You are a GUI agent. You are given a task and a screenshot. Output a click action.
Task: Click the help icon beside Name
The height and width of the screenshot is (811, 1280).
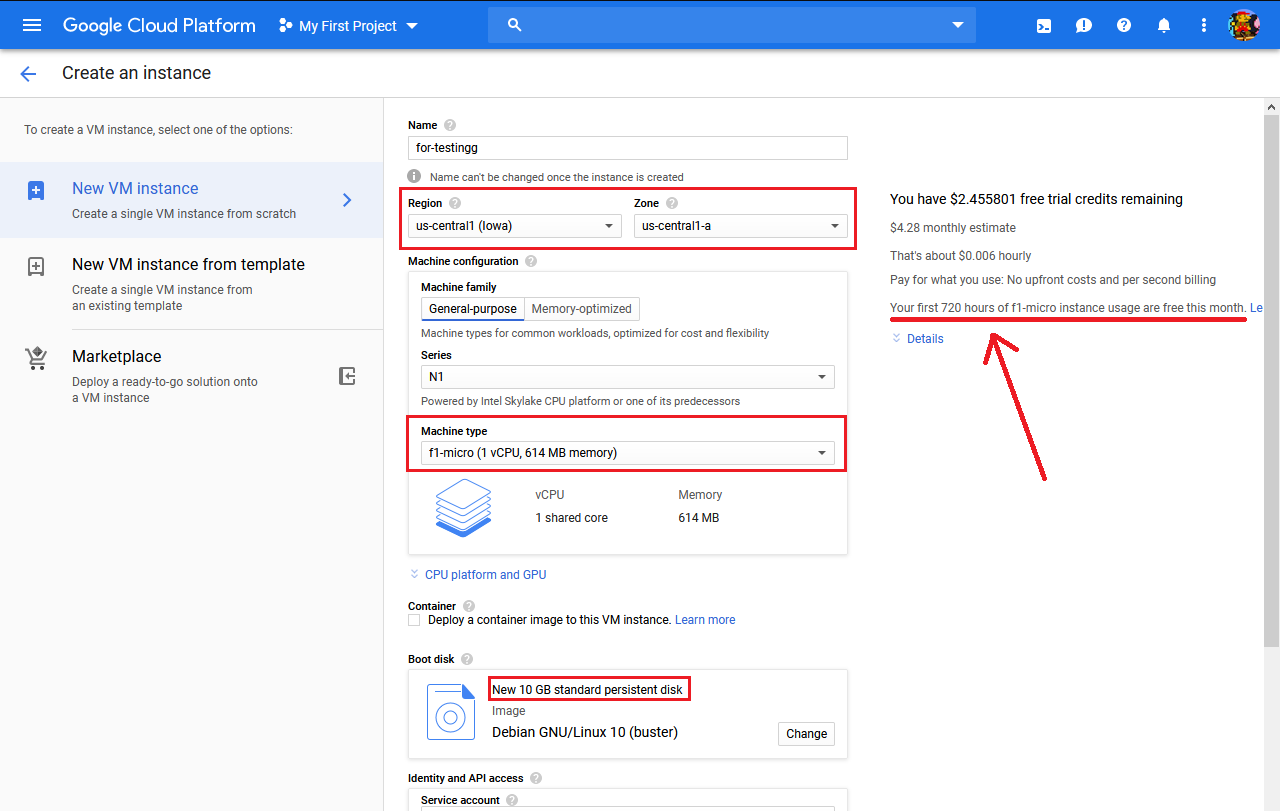(450, 125)
